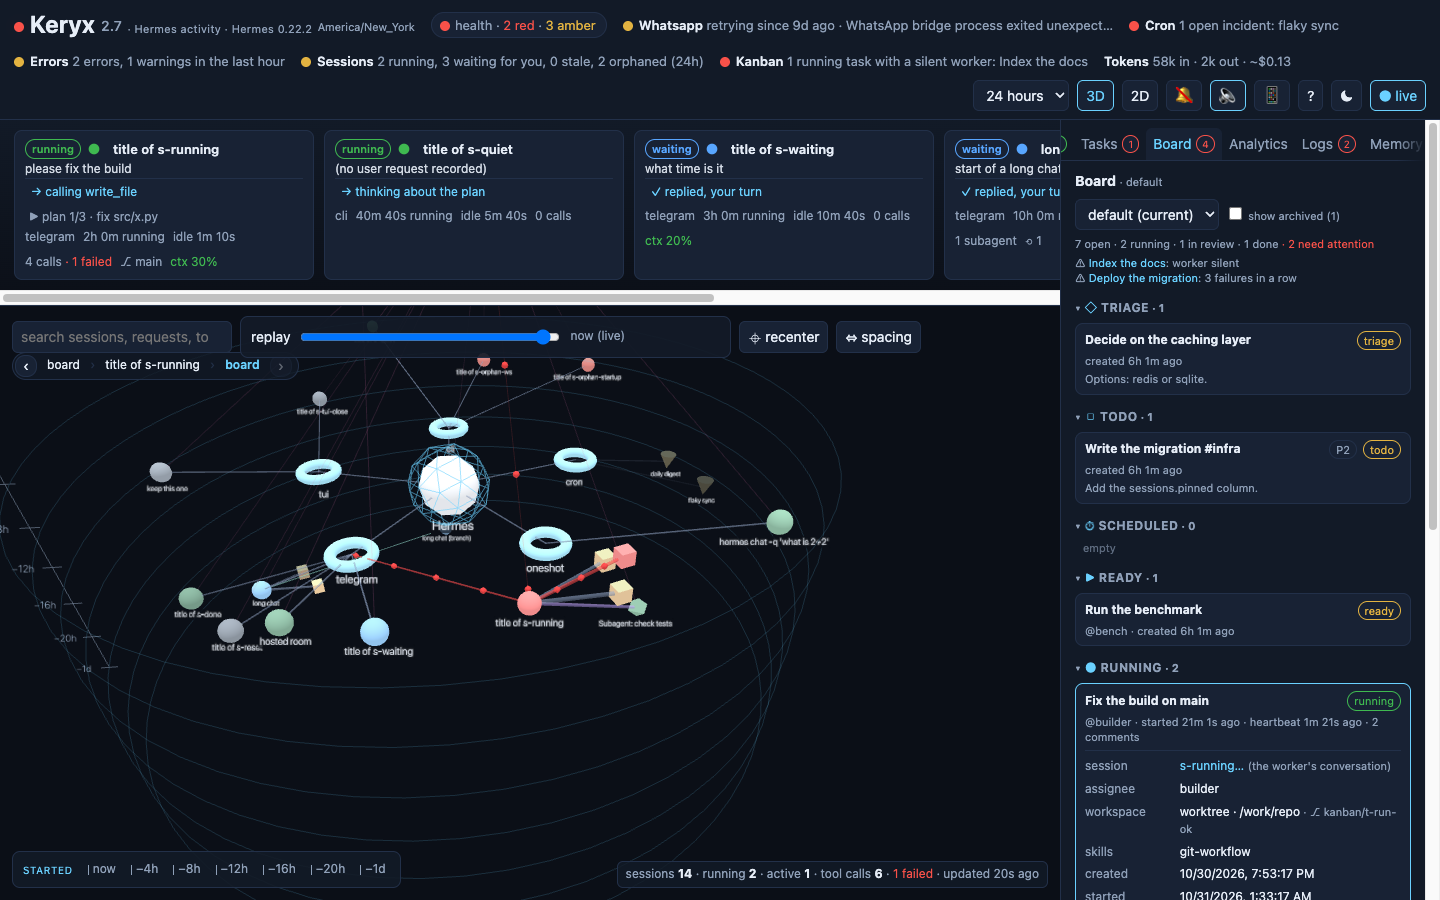Image resolution: width=1440 pixels, height=900 pixels.
Task: Switch to 2D view mode
Action: pyautogui.click(x=1140, y=96)
